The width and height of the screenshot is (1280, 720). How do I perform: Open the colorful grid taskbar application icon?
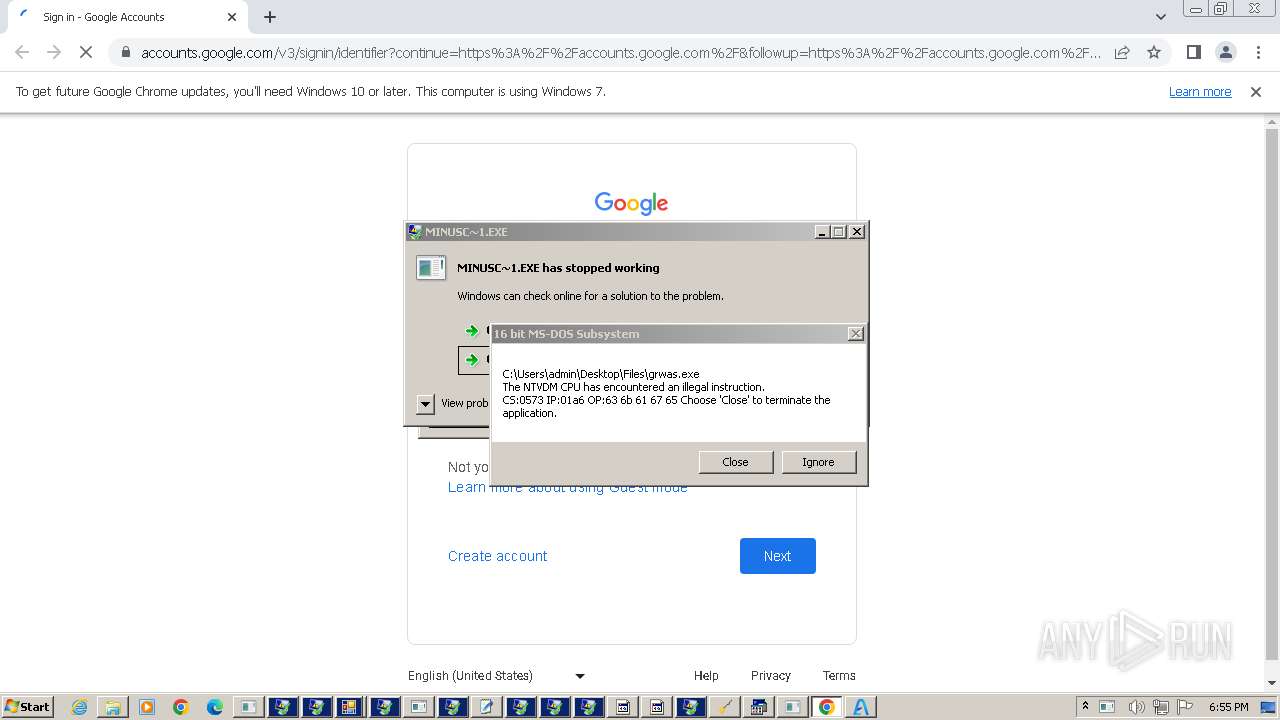point(351,707)
